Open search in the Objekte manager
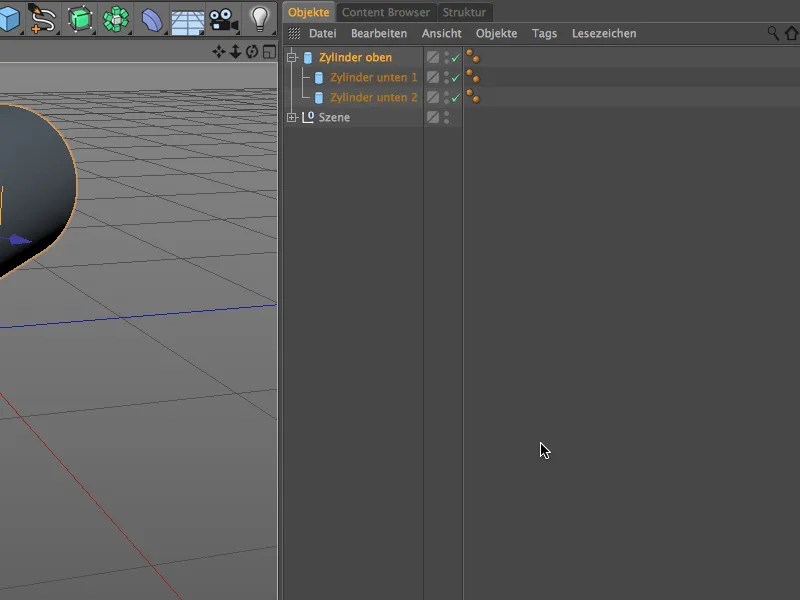This screenshot has width=800, height=600. tap(773, 33)
